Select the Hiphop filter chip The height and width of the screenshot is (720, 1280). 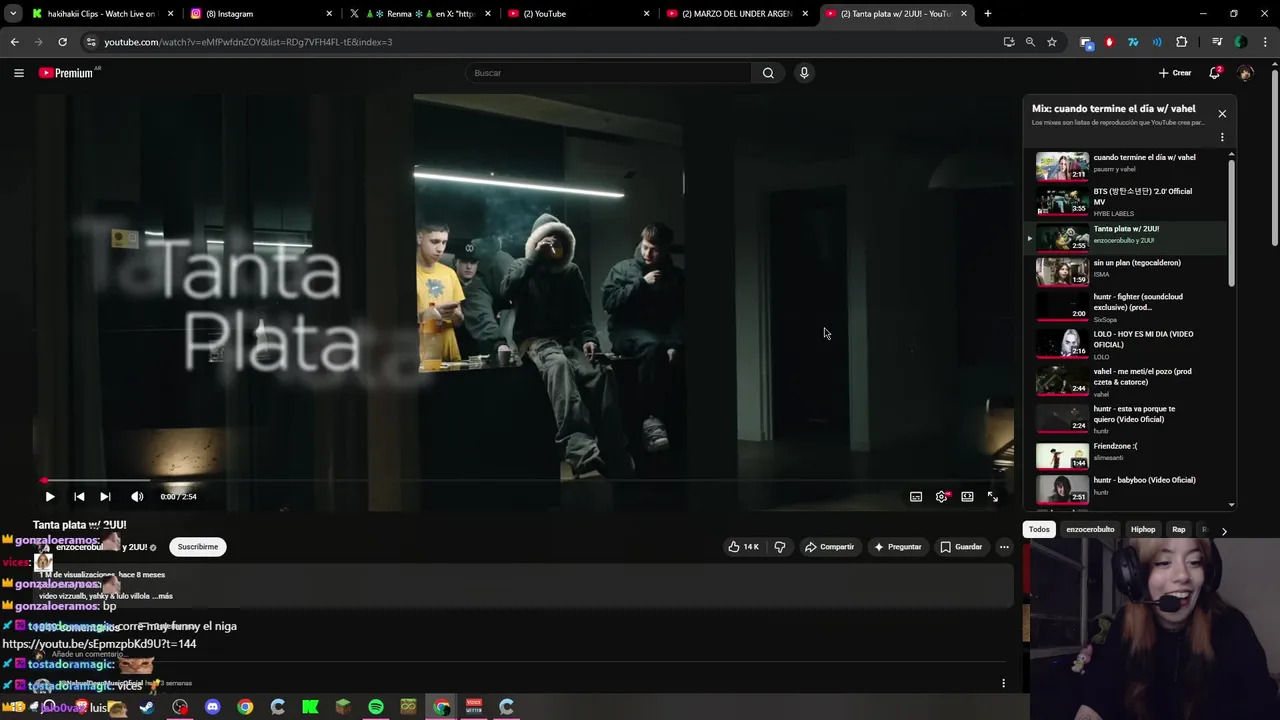[x=1143, y=530]
